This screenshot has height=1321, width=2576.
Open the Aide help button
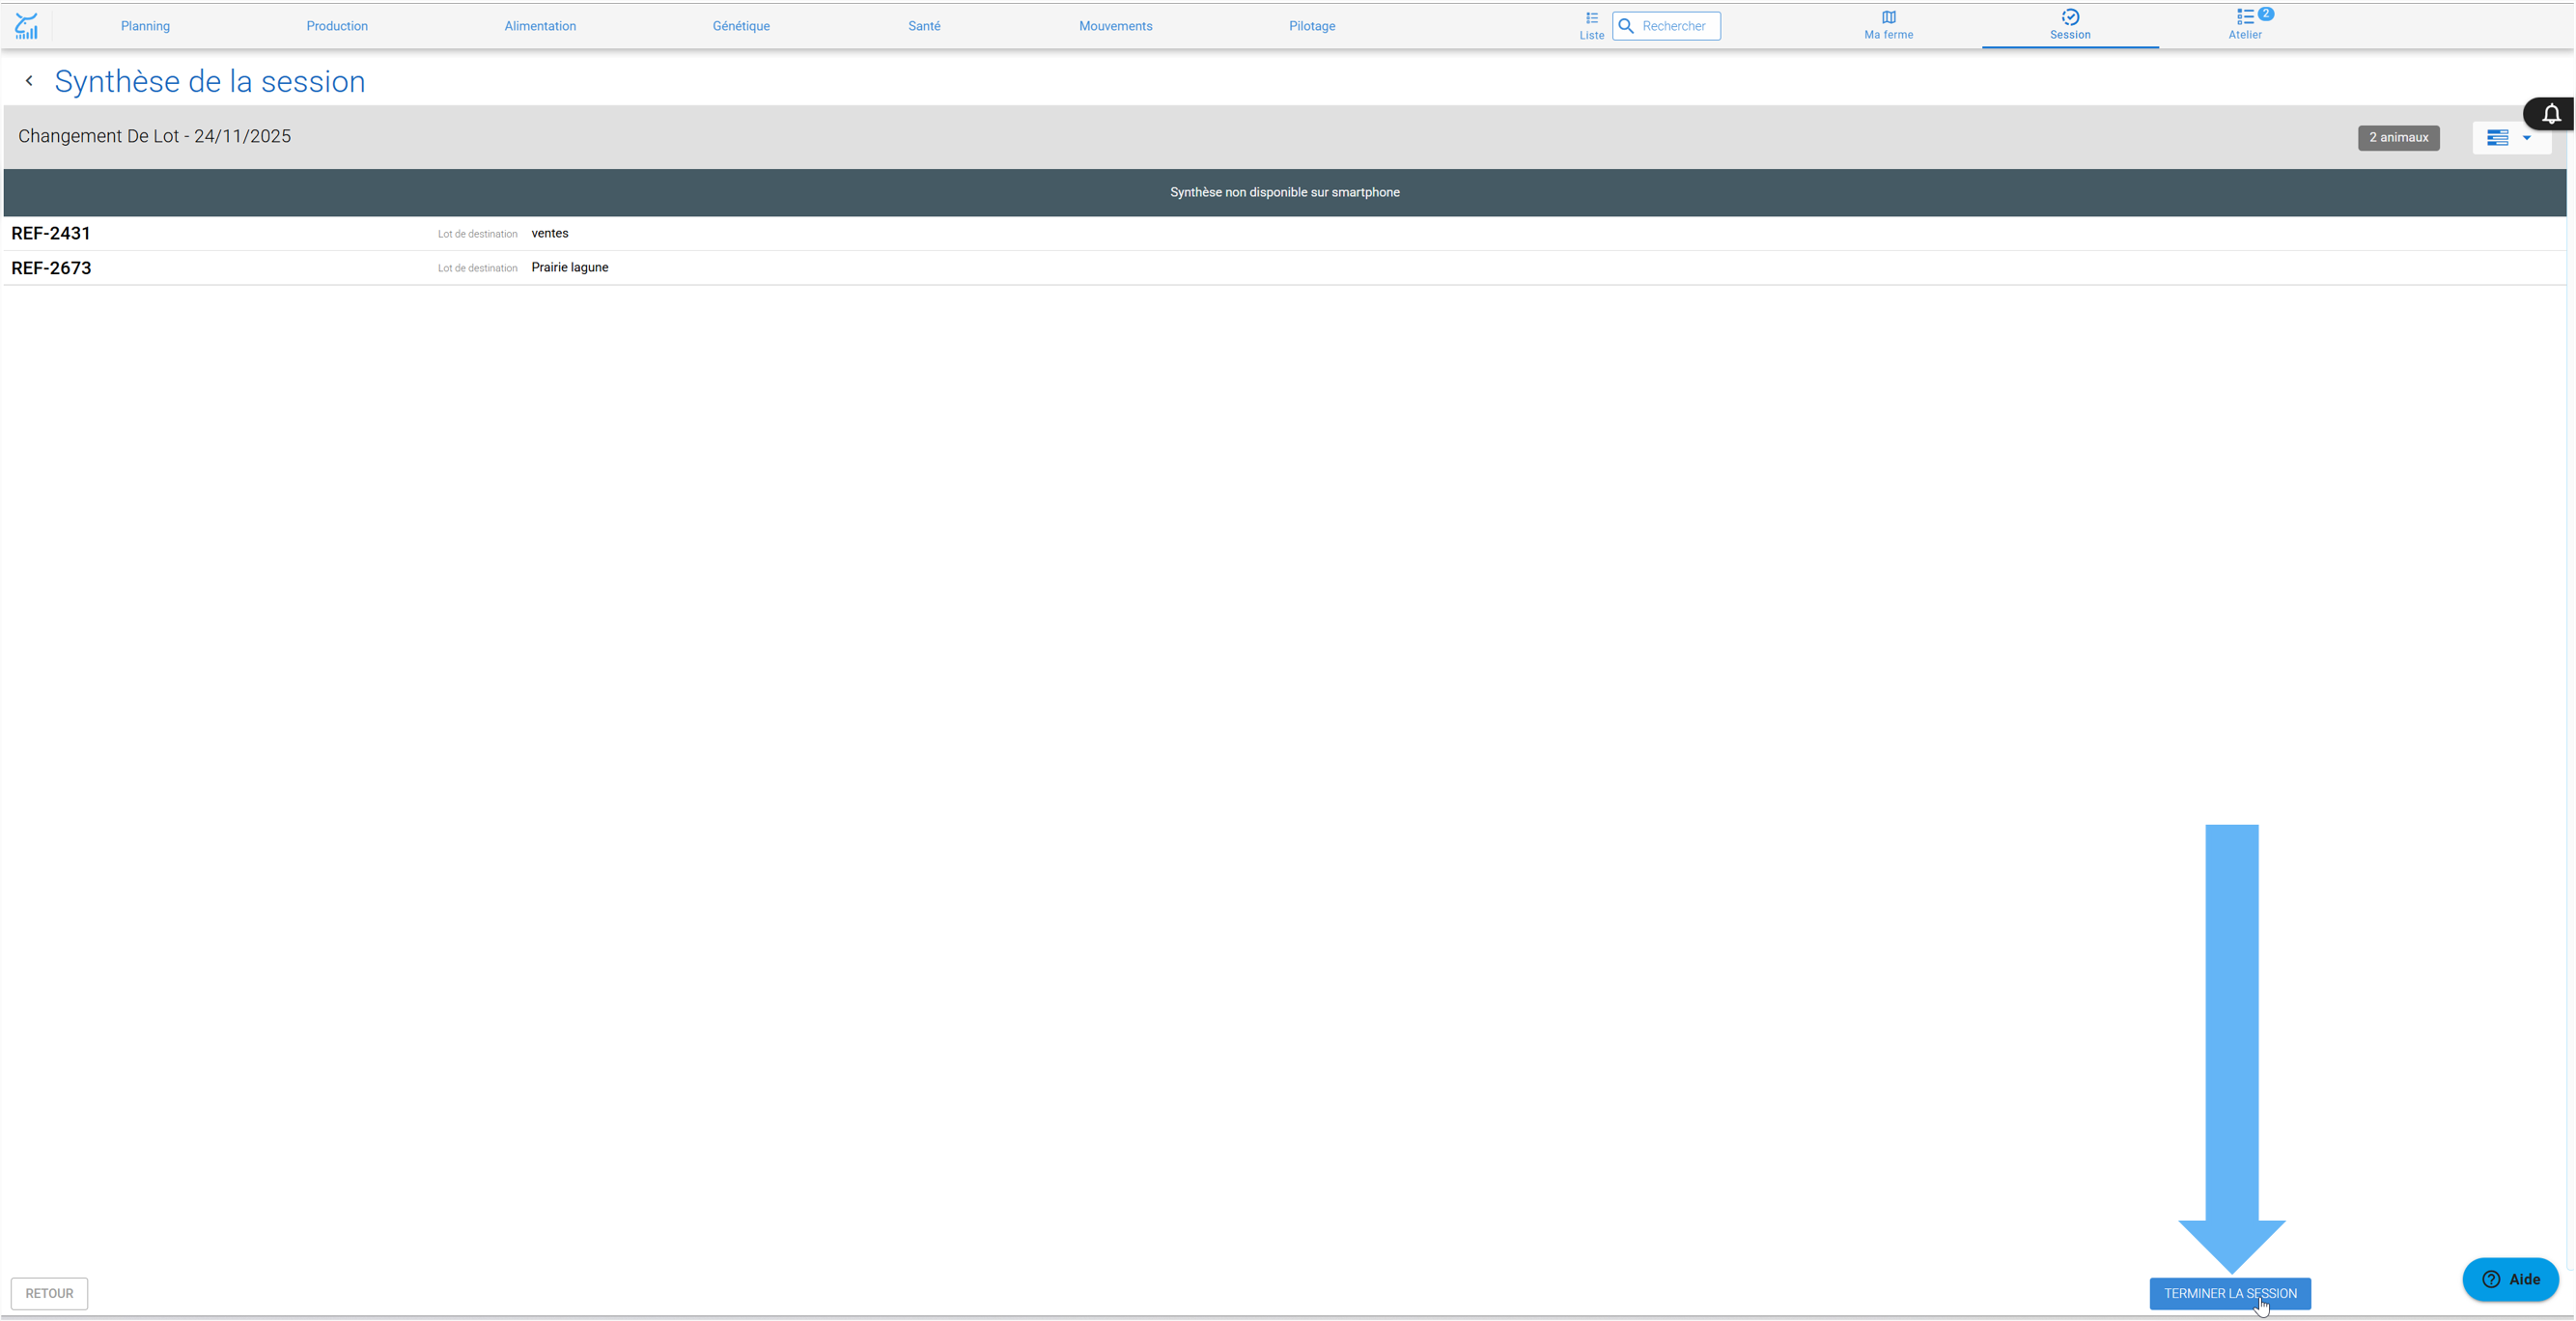coord(2510,1279)
